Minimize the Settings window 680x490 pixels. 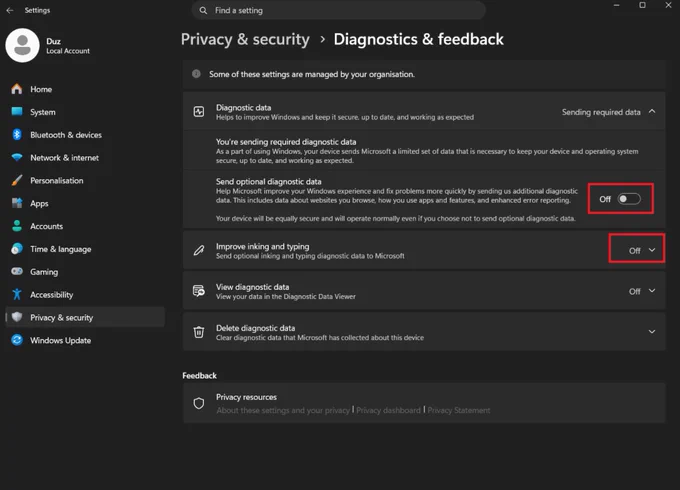click(x=616, y=5)
